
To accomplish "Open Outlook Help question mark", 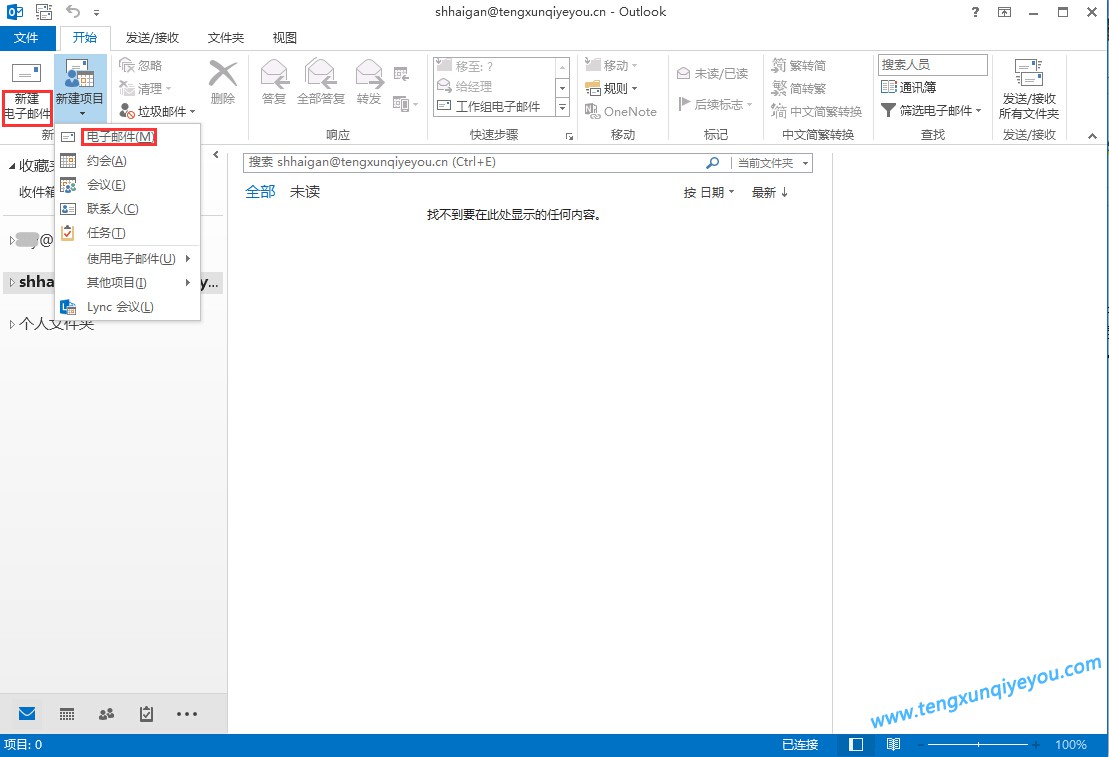I will point(975,12).
